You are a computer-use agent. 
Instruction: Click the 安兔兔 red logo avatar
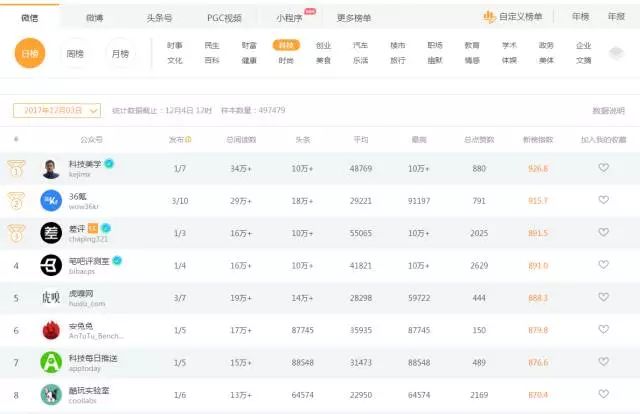(51, 330)
